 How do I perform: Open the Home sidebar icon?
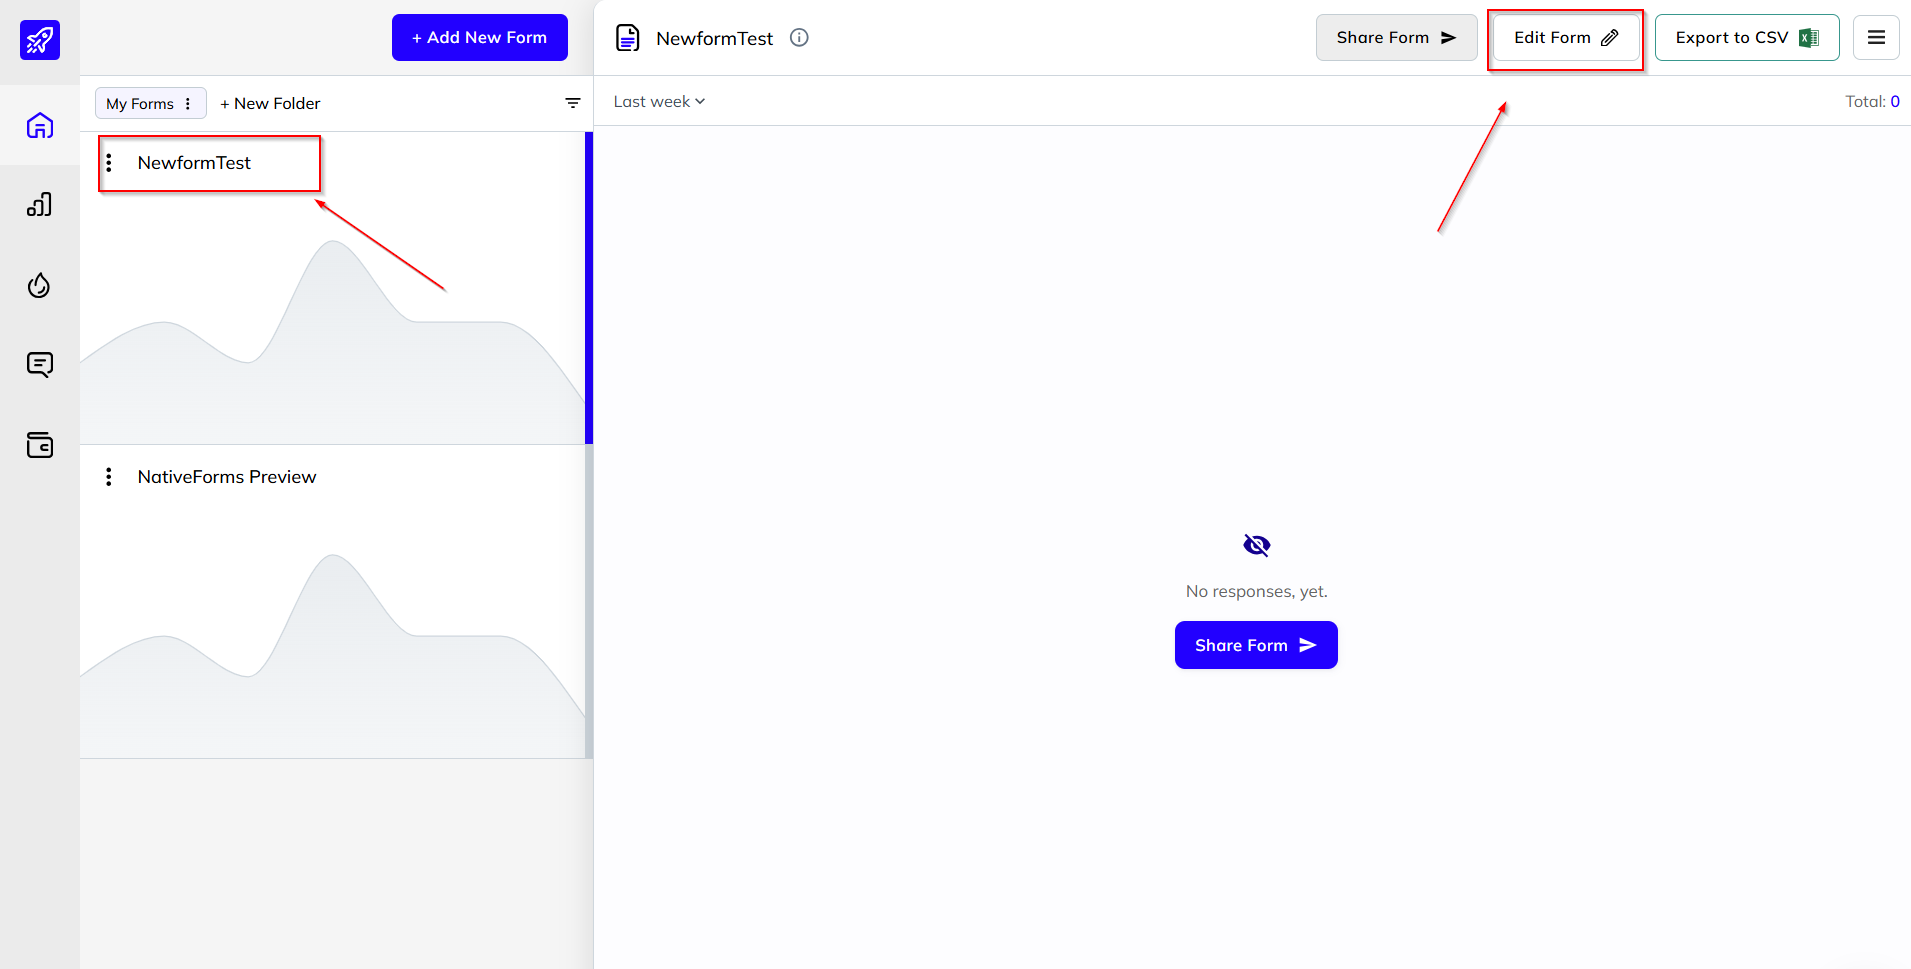click(x=40, y=125)
